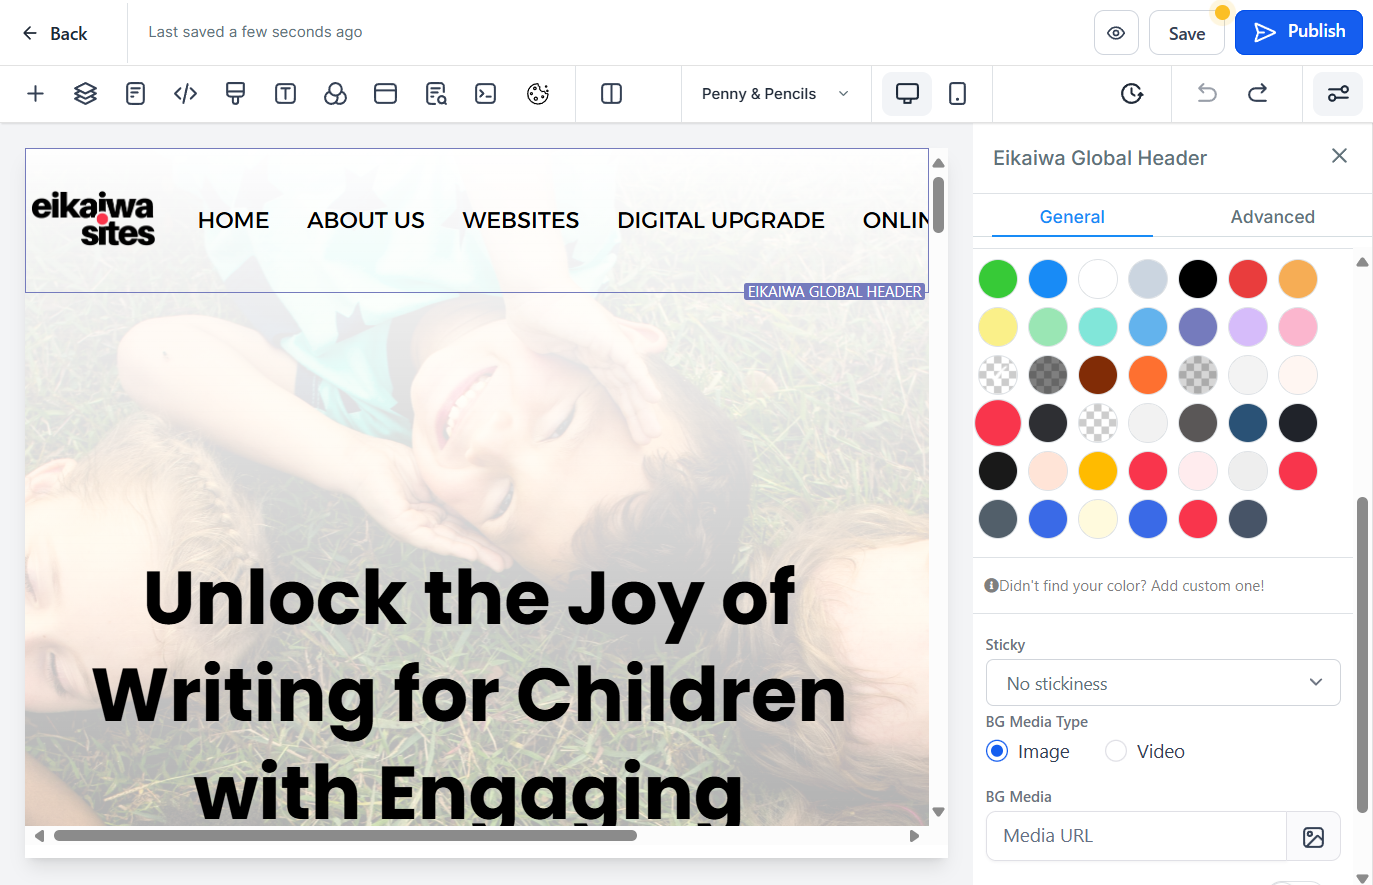Pick the amber yellow color swatch
Viewport: 1373px width, 885px height.
click(x=1098, y=471)
